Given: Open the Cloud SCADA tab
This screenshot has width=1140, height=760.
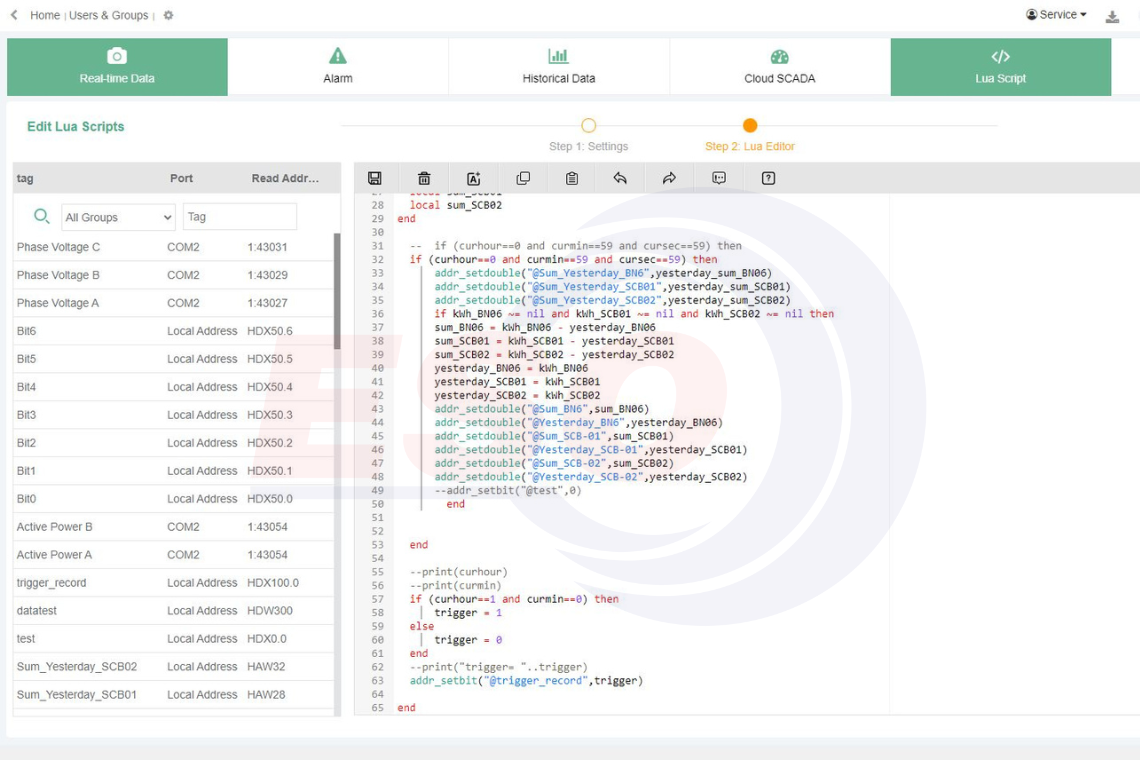Looking at the screenshot, I should click(x=779, y=67).
